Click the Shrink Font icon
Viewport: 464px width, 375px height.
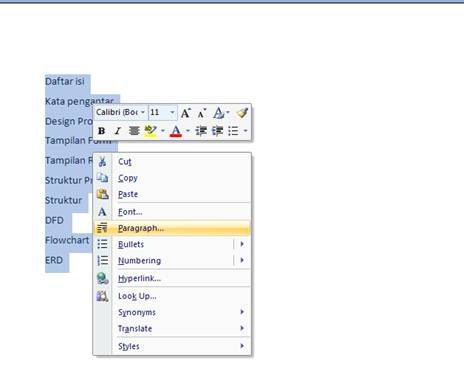tap(202, 113)
